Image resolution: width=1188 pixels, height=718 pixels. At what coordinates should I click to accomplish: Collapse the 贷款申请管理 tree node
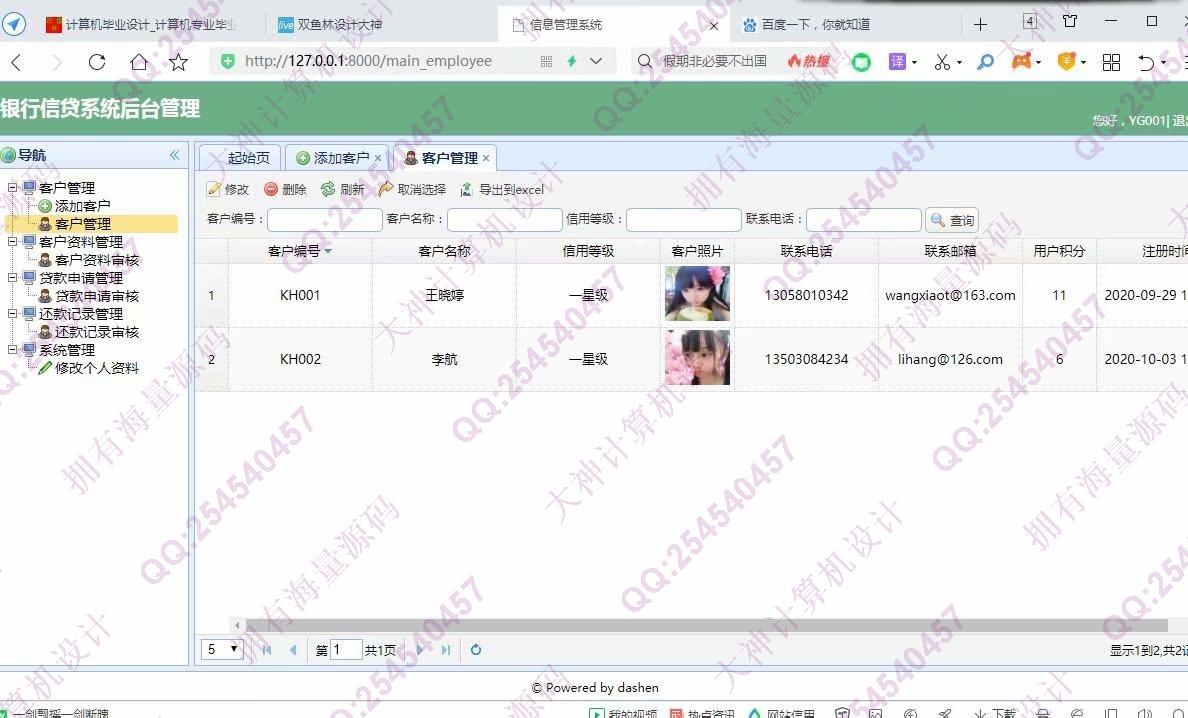coord(12,278)
